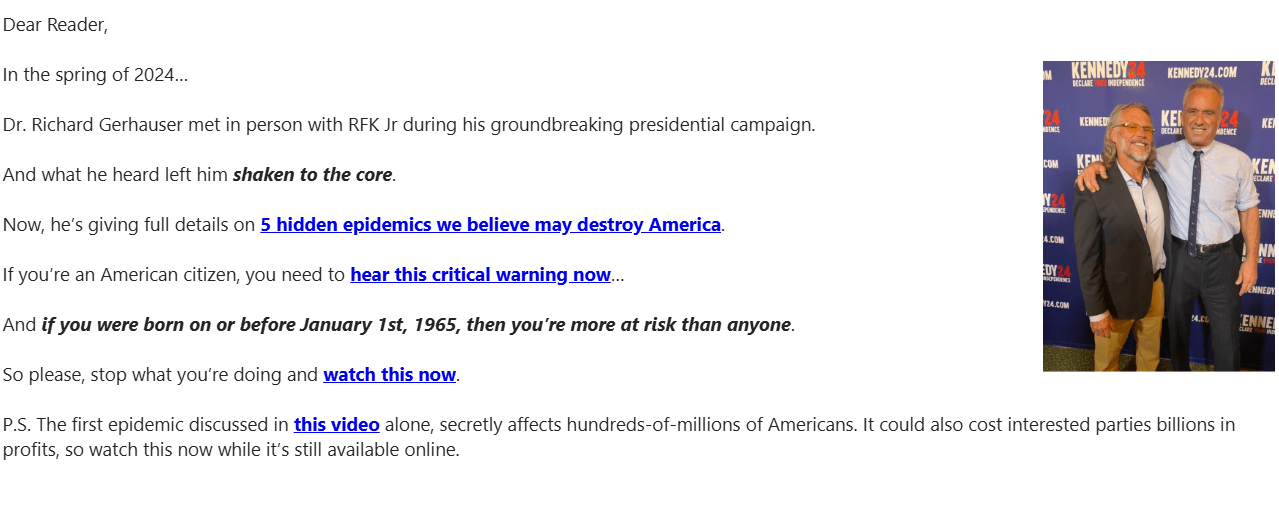The image size is (1279, 513).
Task: Click the "Dear Reader," greeting
Action: (55, 25)
